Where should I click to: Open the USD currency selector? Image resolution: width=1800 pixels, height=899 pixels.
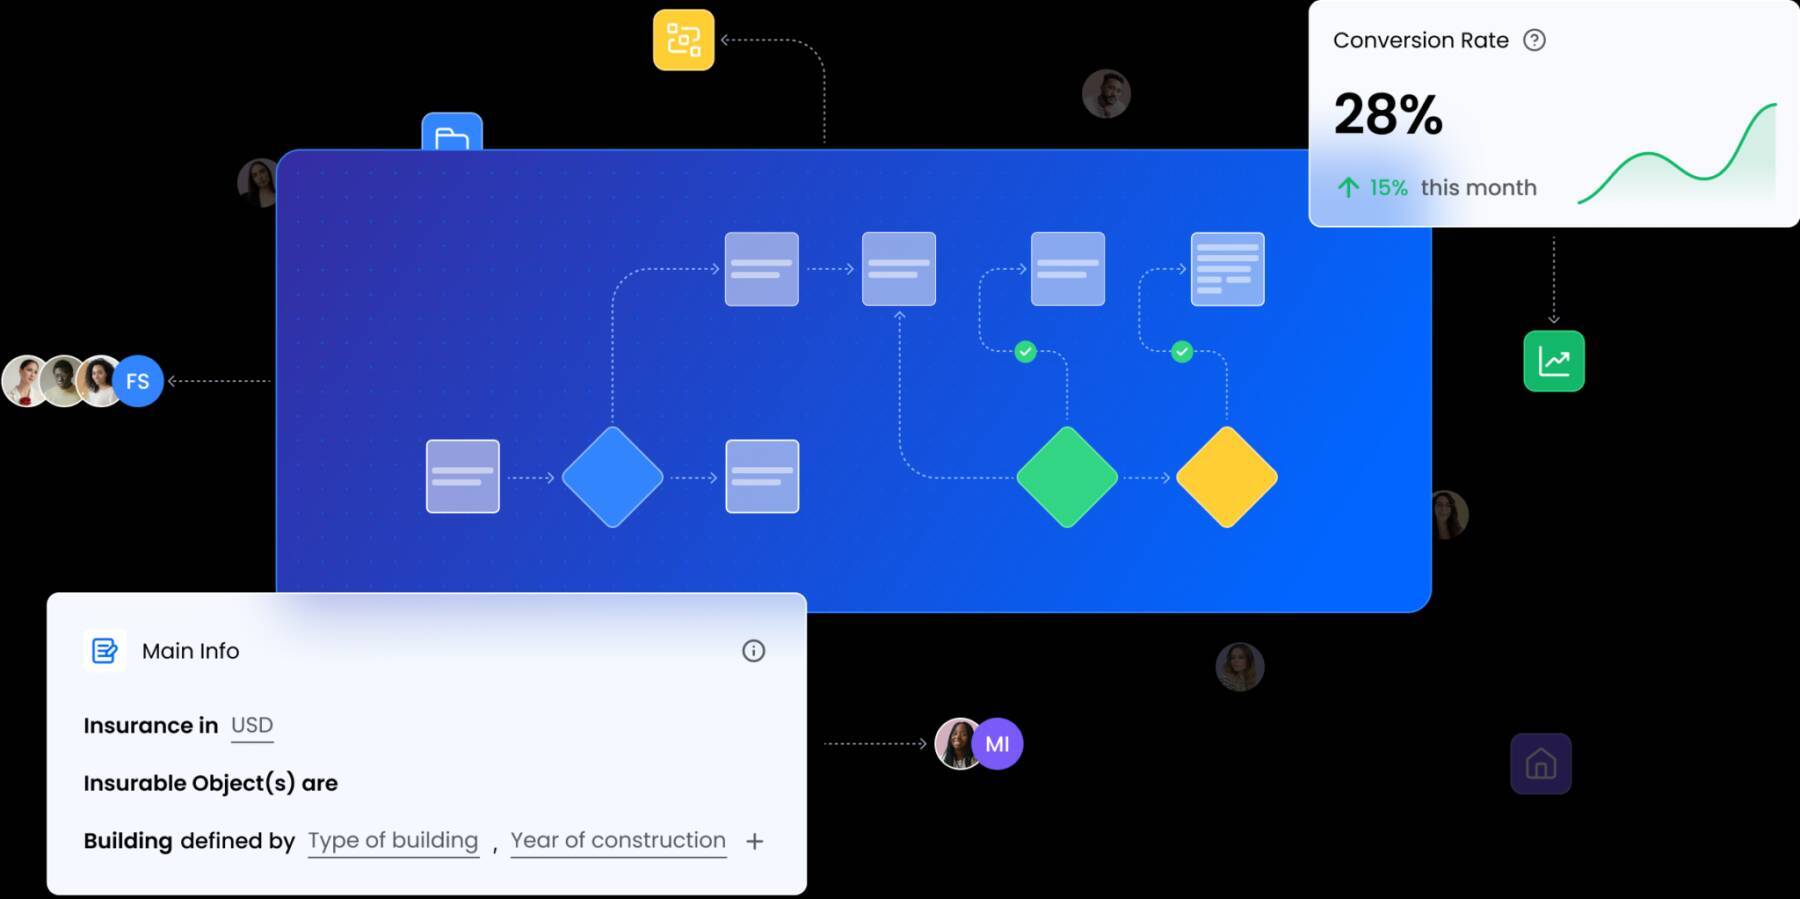(252, 726)
